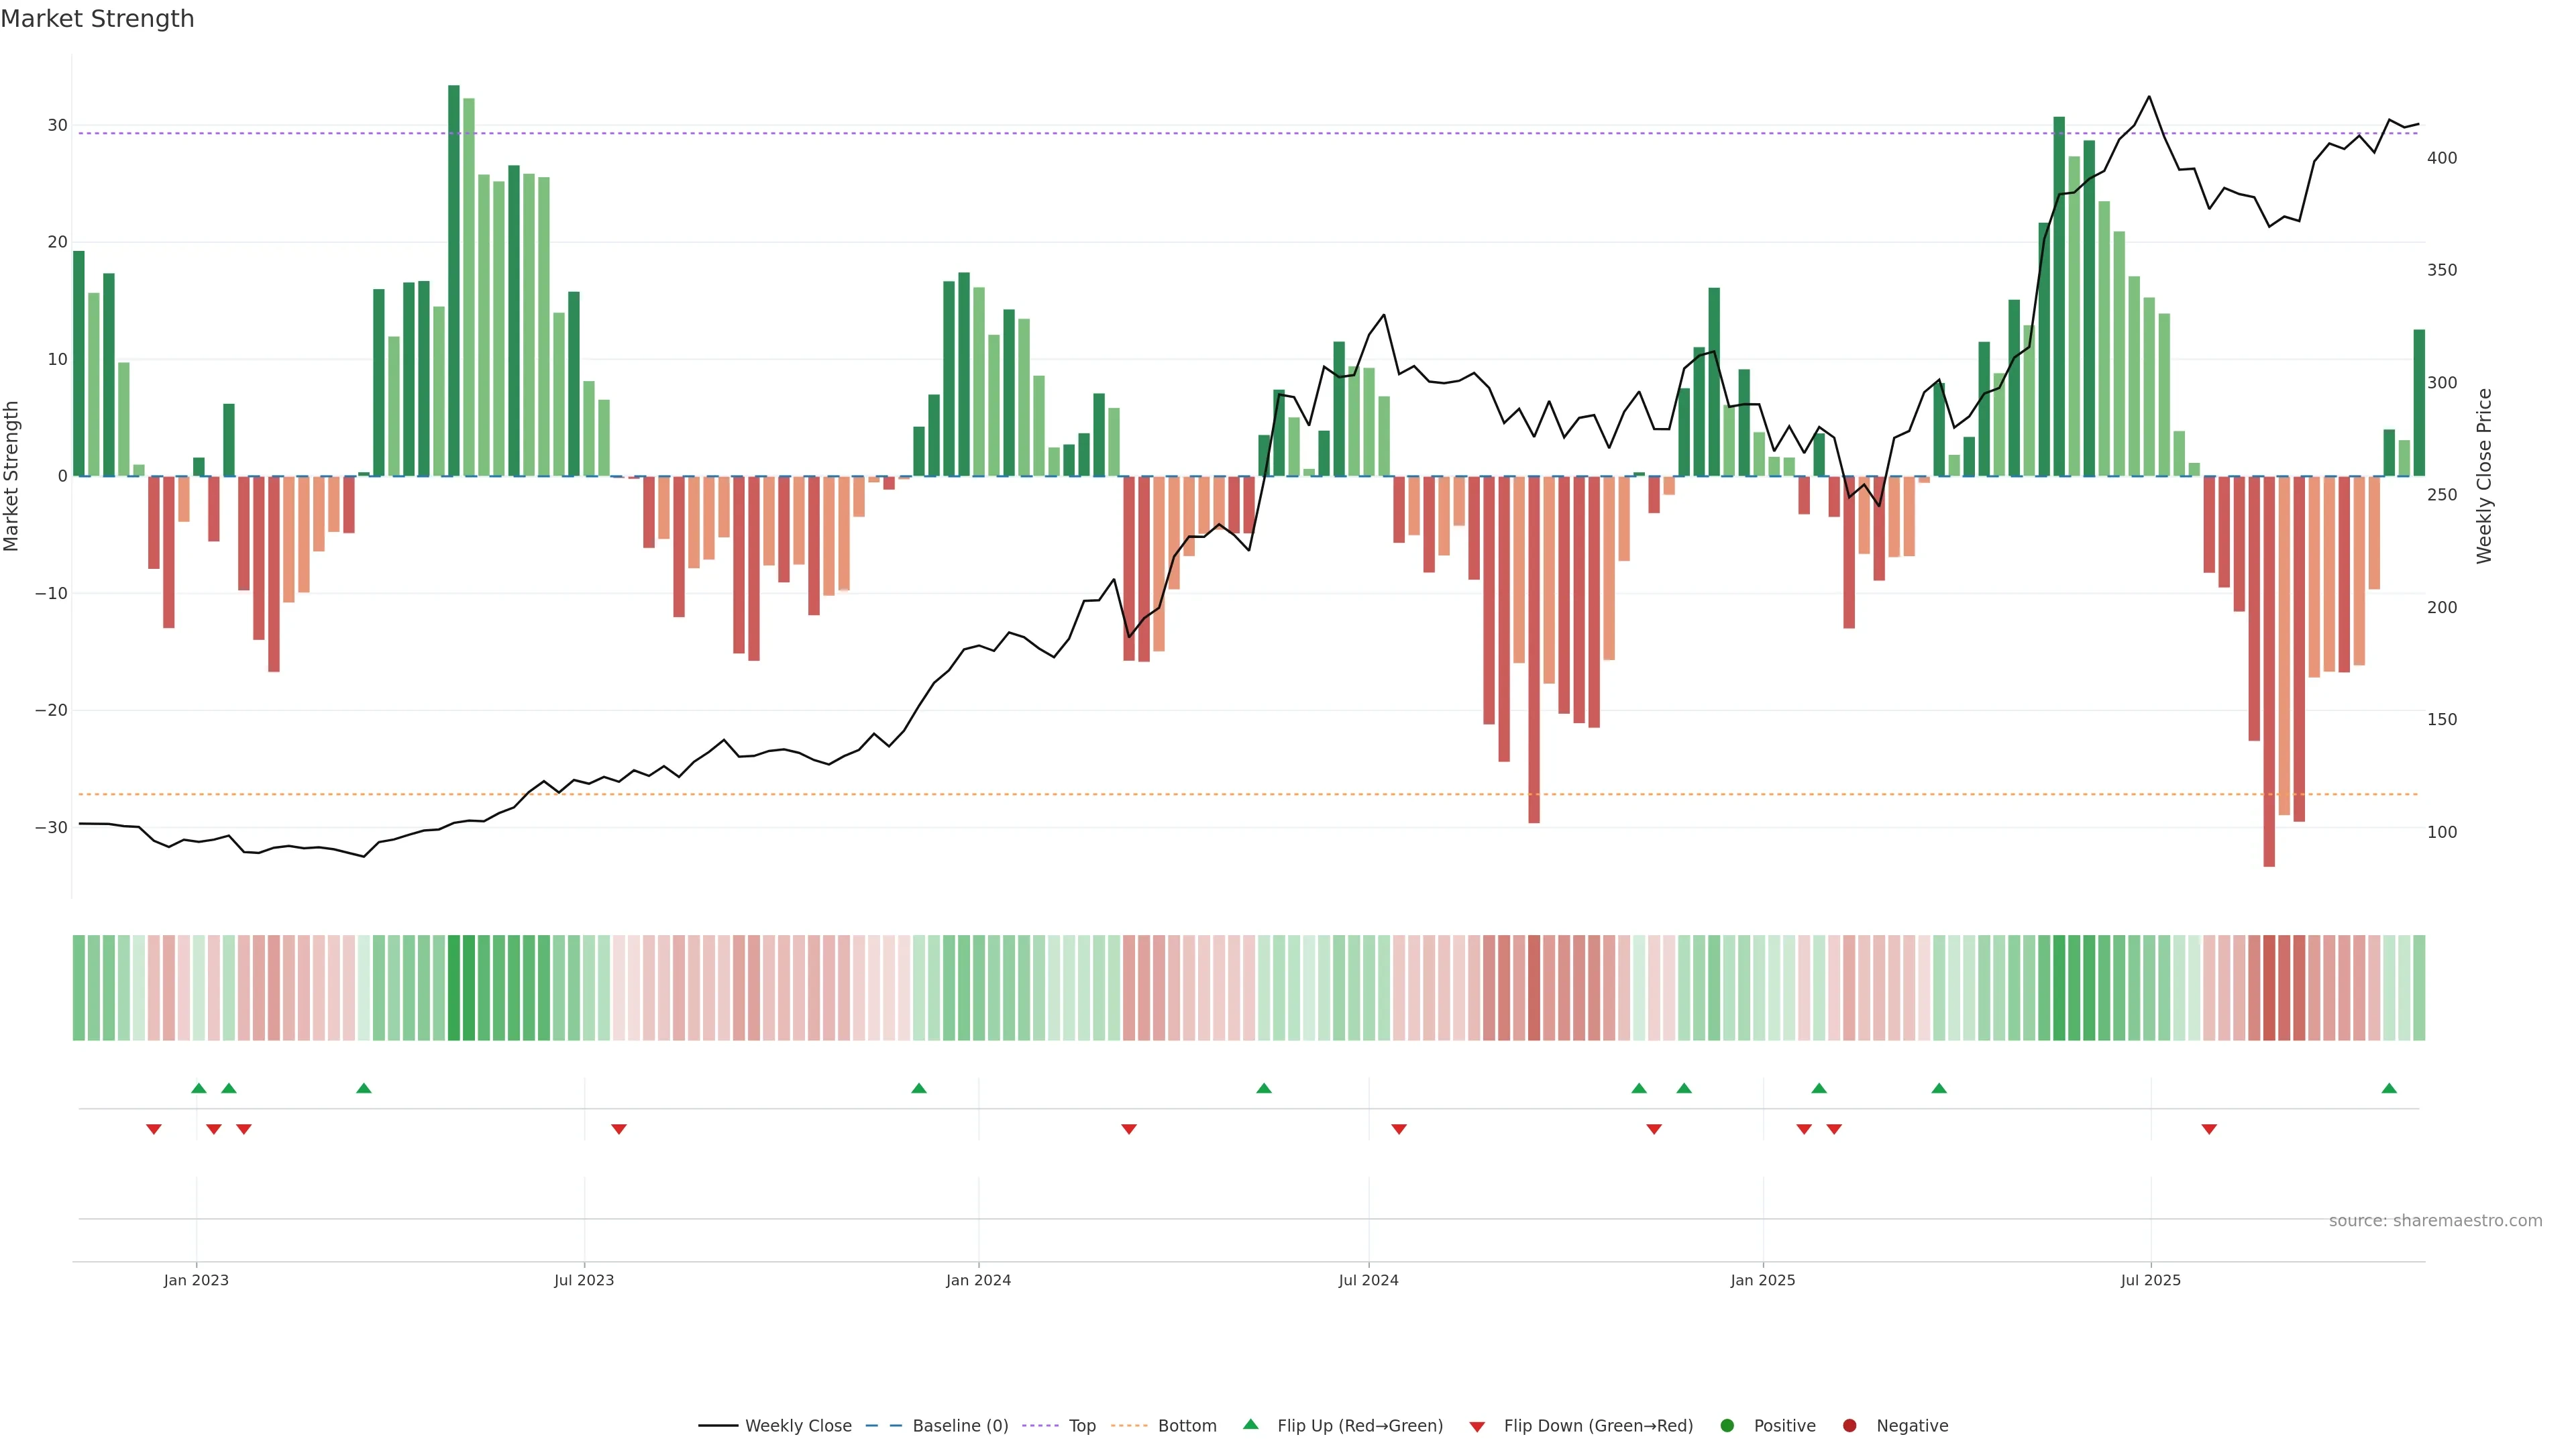Click the Weekly Close Price axis title

point(2484,476)
